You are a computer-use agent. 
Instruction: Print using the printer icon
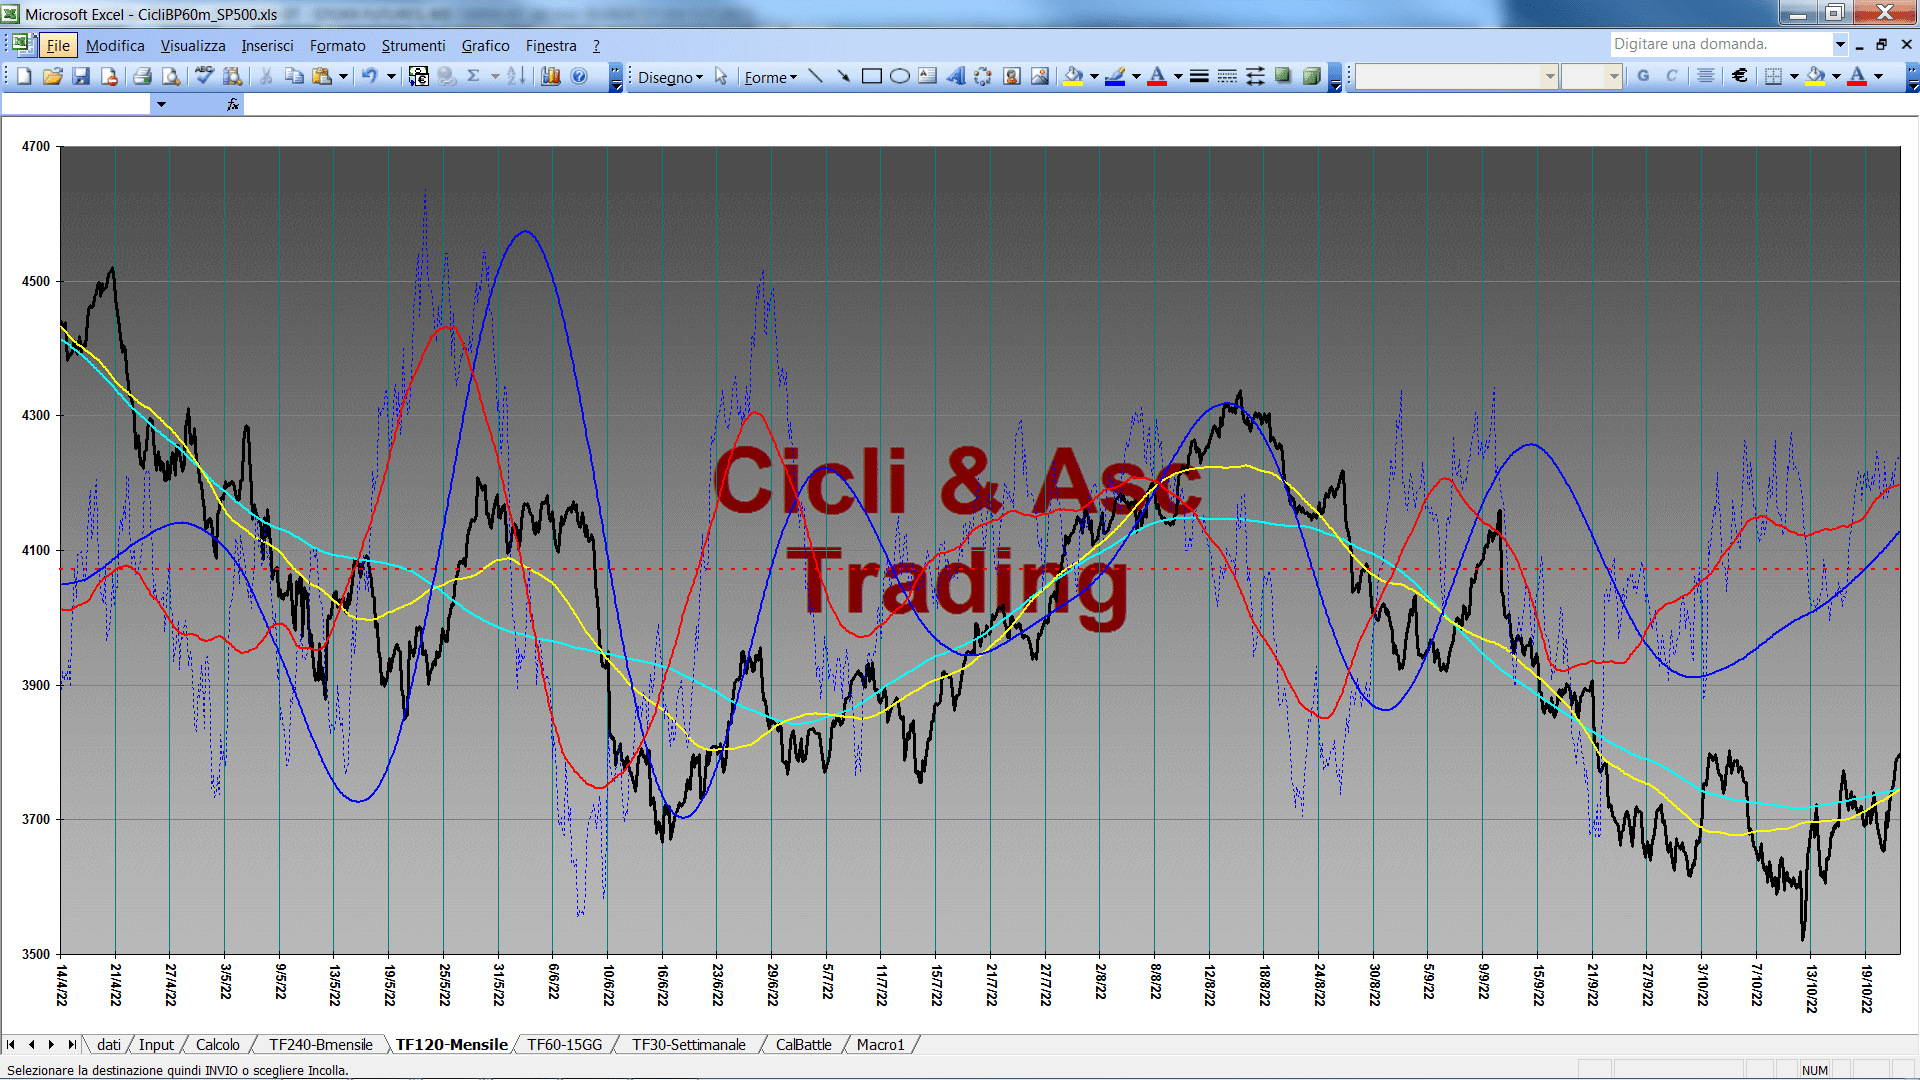142,76
